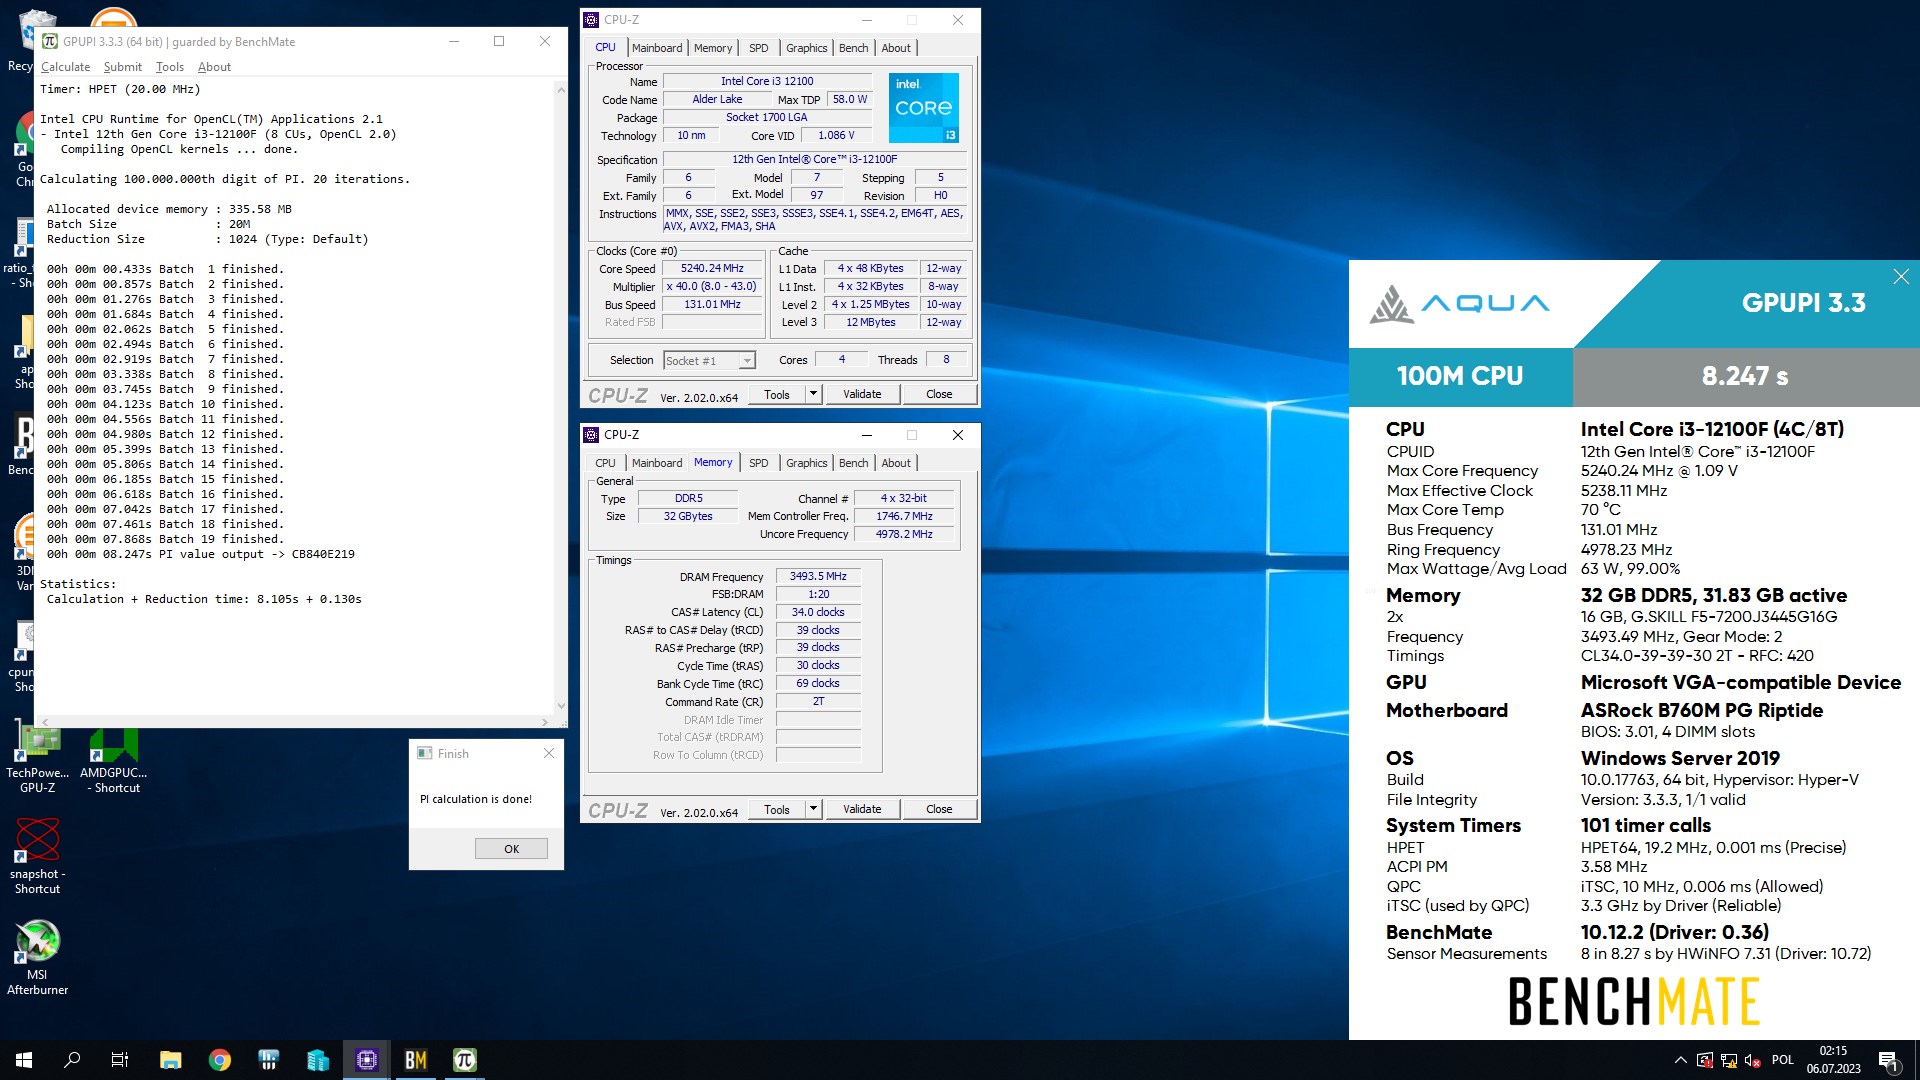
Task: Click GPUPI vertical scrollbar down arrow
Action: point(561,706)
